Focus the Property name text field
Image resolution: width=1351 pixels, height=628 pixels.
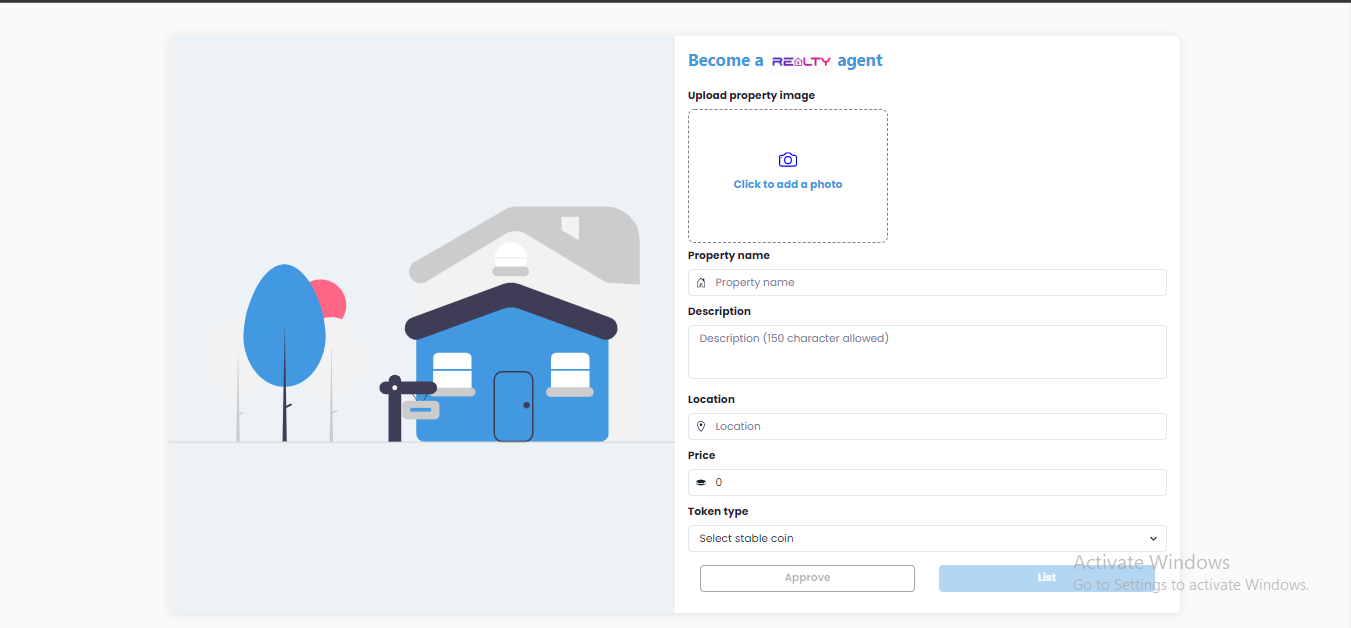pyautogui.click(x=927, y=283)
